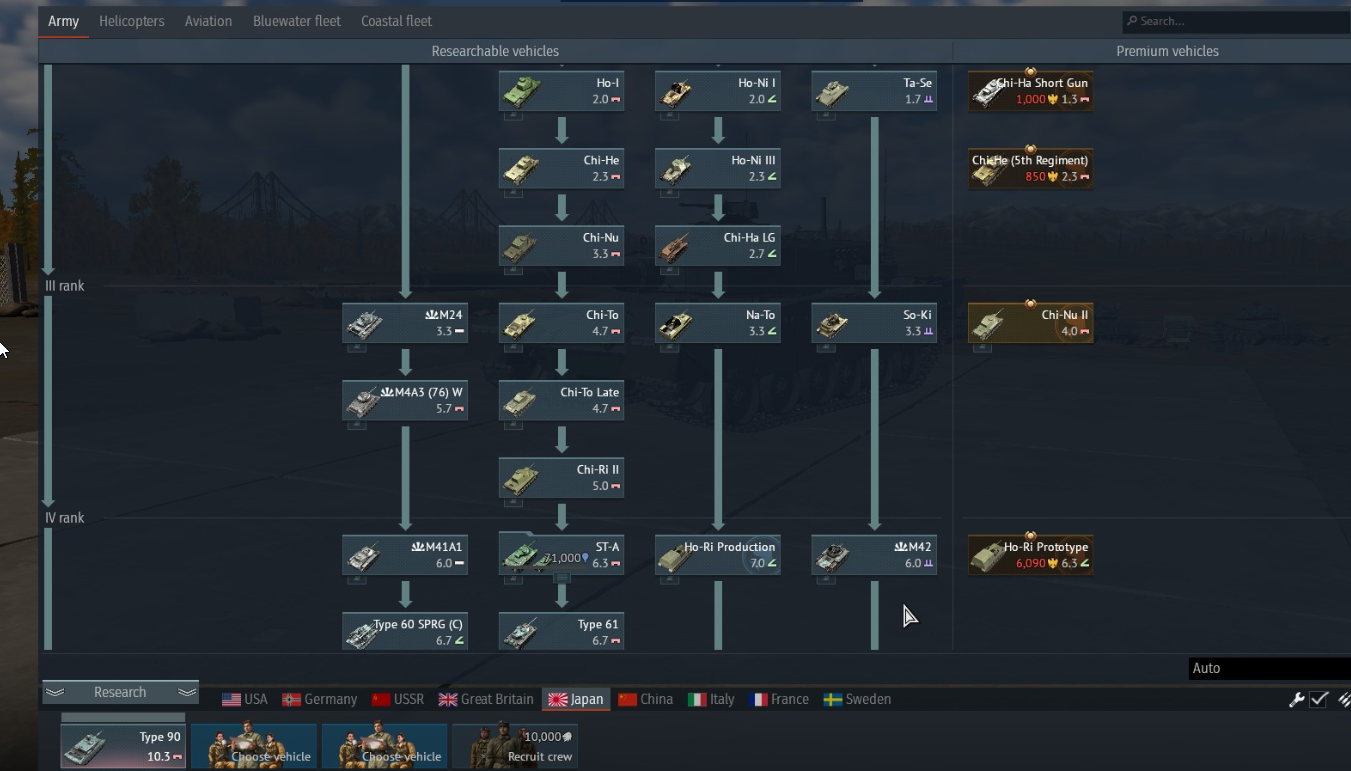The image size is (1351, 771).
Task: Click the first Choose vehicle slot
Action: coord(254,746)
